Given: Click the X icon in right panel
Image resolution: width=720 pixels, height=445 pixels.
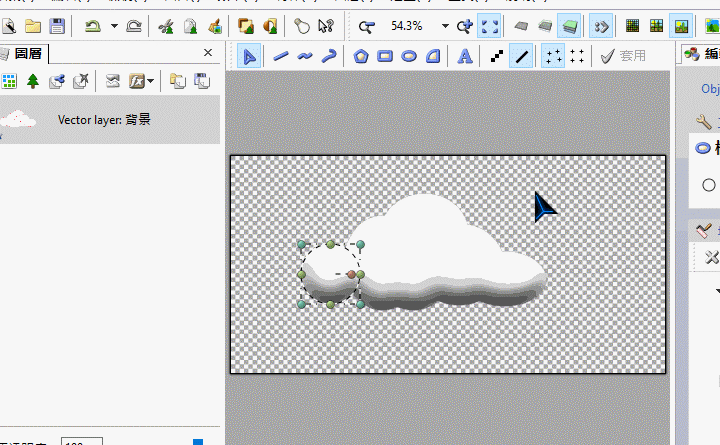Looking at the screenshot, I should coord(712,257).
